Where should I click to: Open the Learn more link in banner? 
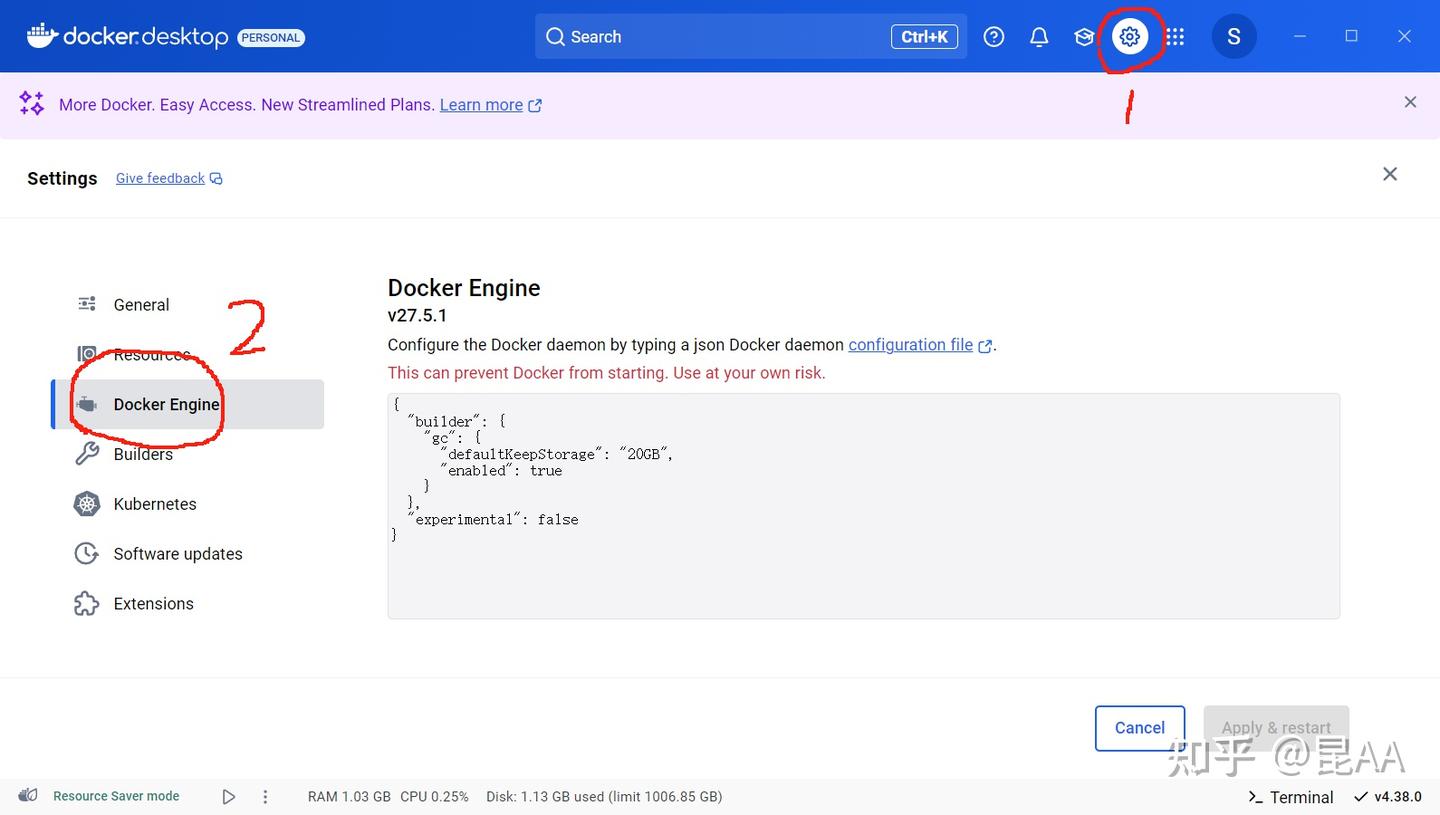pyautogui.click(x=481, y=105)
